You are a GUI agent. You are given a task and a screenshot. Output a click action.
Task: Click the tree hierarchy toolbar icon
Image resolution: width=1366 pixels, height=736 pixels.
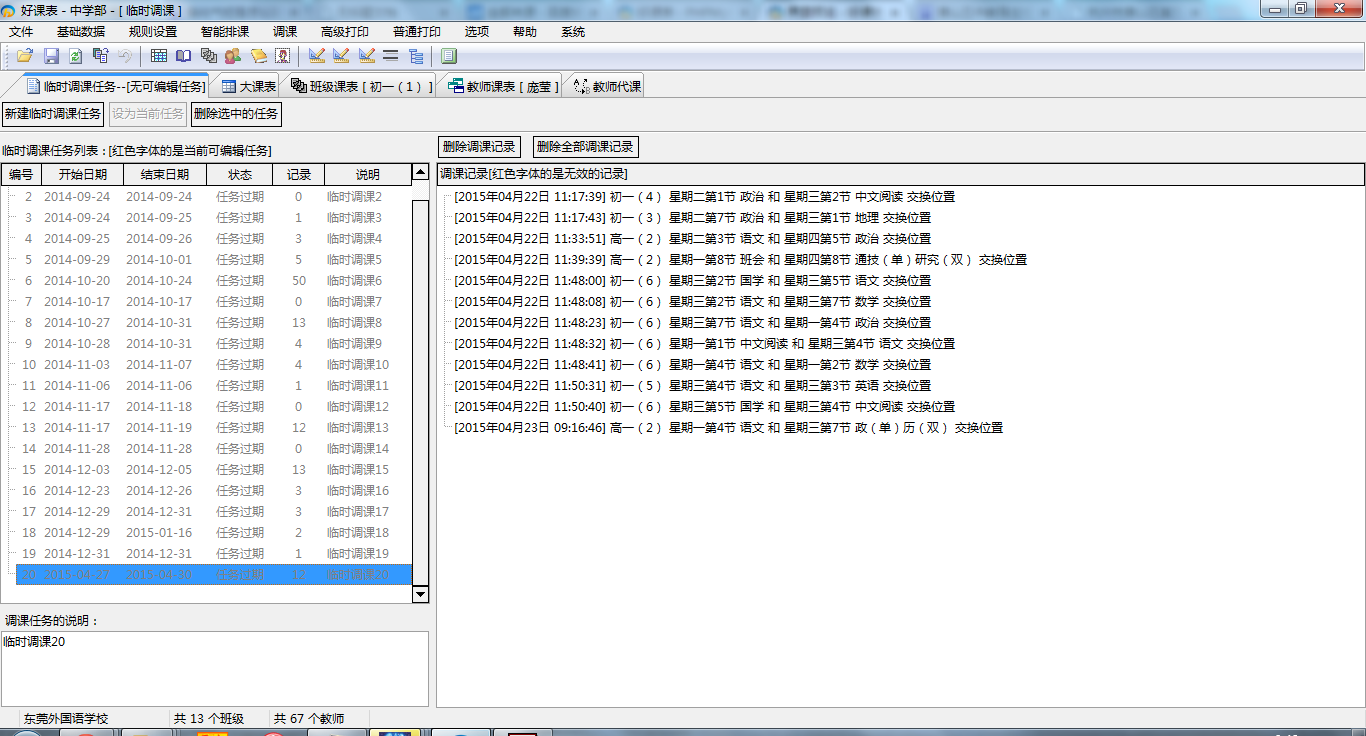pos(416,56)
